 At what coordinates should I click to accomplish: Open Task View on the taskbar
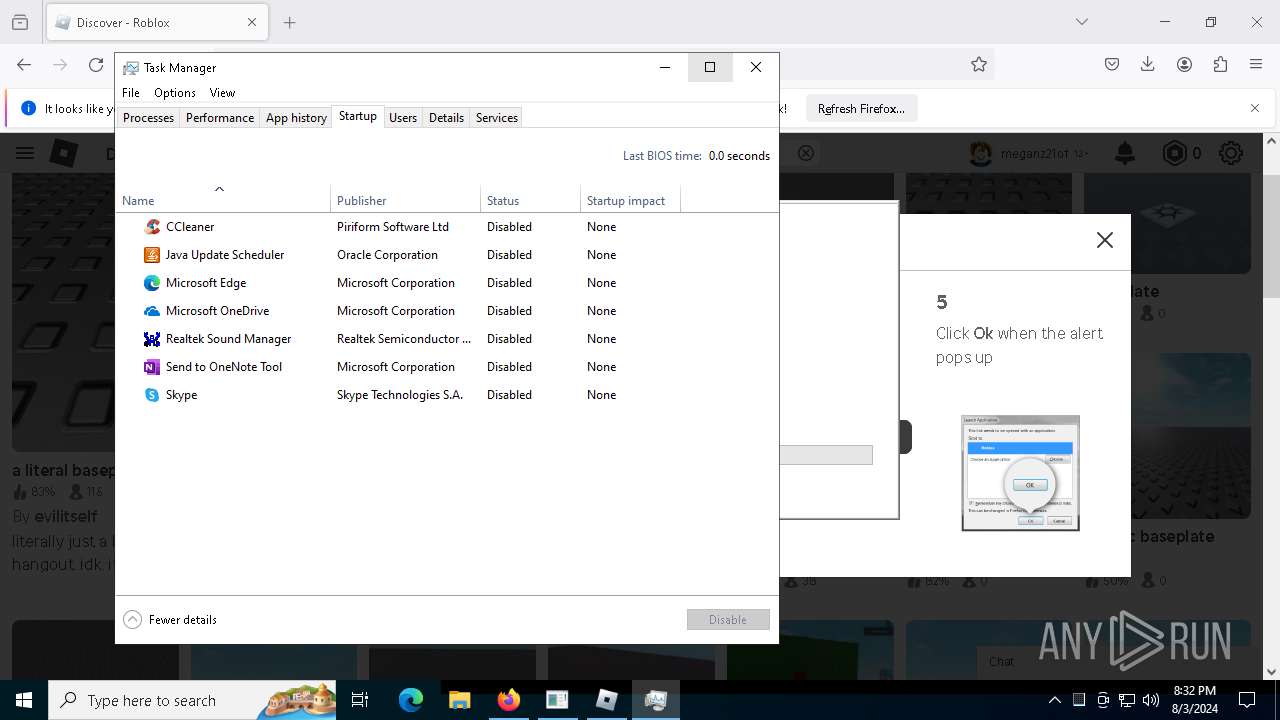360,700
